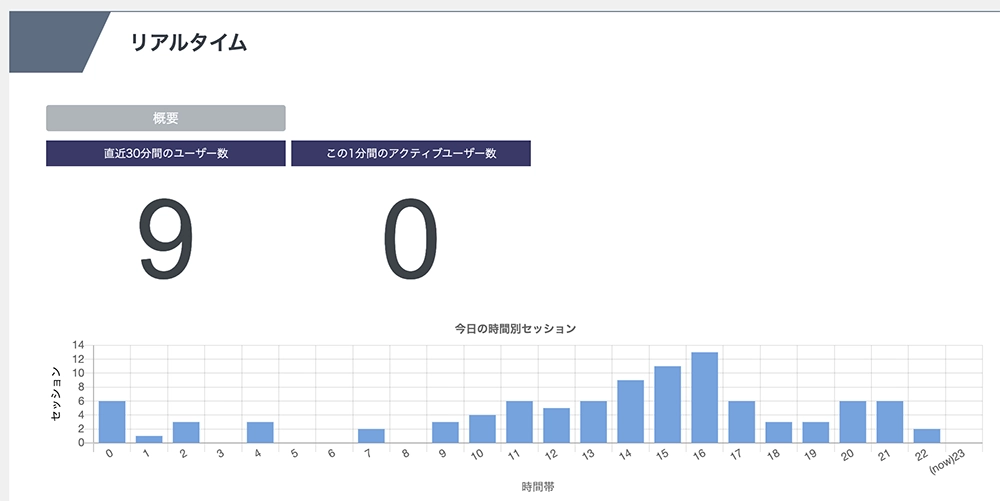
Task: Click the y-axis value 10
Action: coord(78,373)
